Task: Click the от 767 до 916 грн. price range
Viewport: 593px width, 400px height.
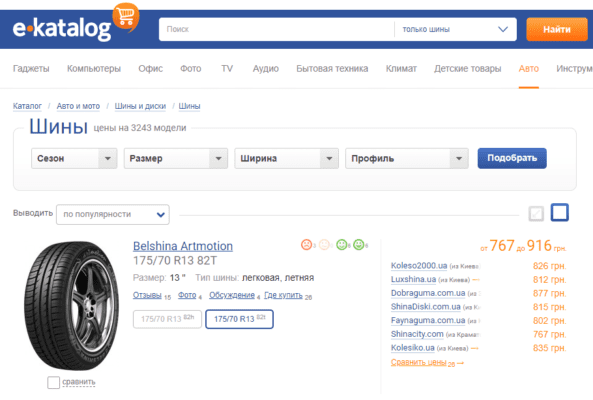Action: click(523, 246)
